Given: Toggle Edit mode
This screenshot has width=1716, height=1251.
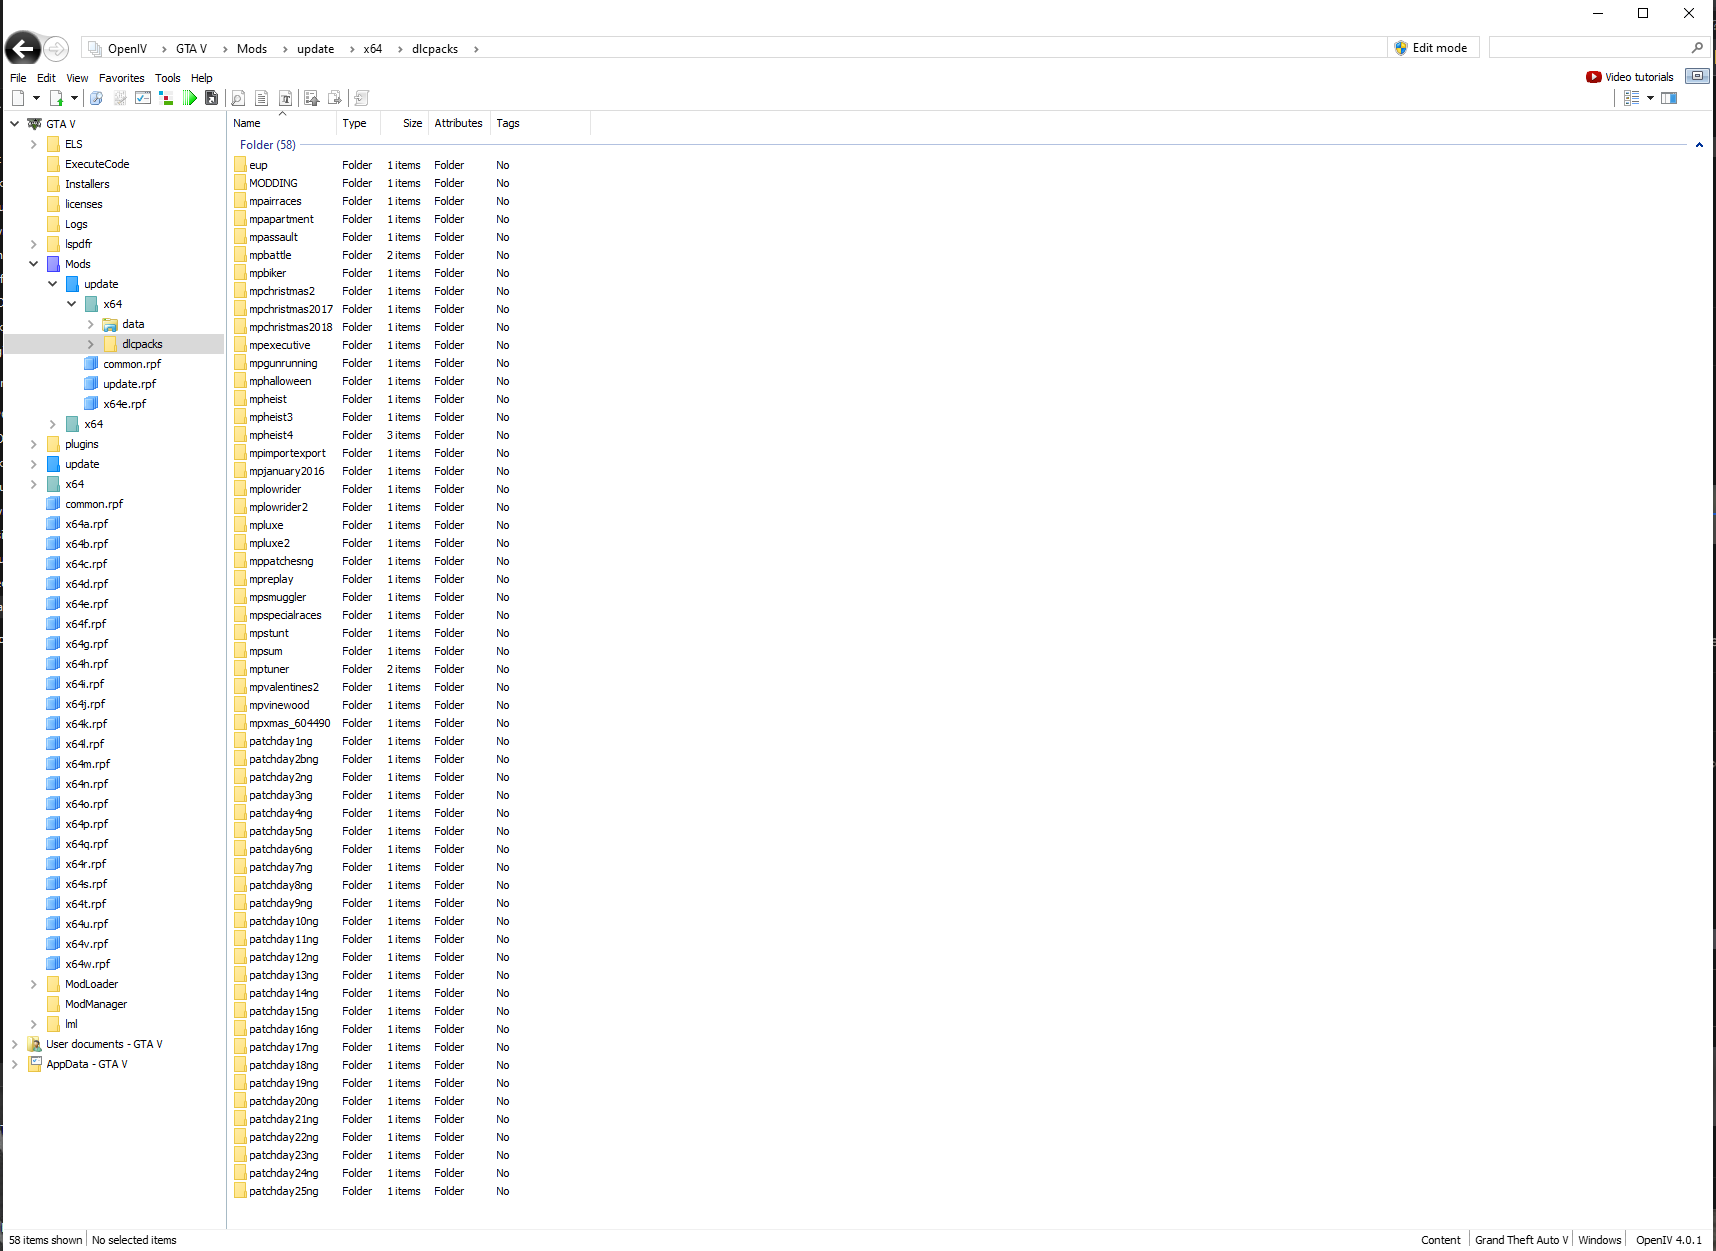Looking at the screenshot, I should pyautogui.click(x=1431, y=48).
